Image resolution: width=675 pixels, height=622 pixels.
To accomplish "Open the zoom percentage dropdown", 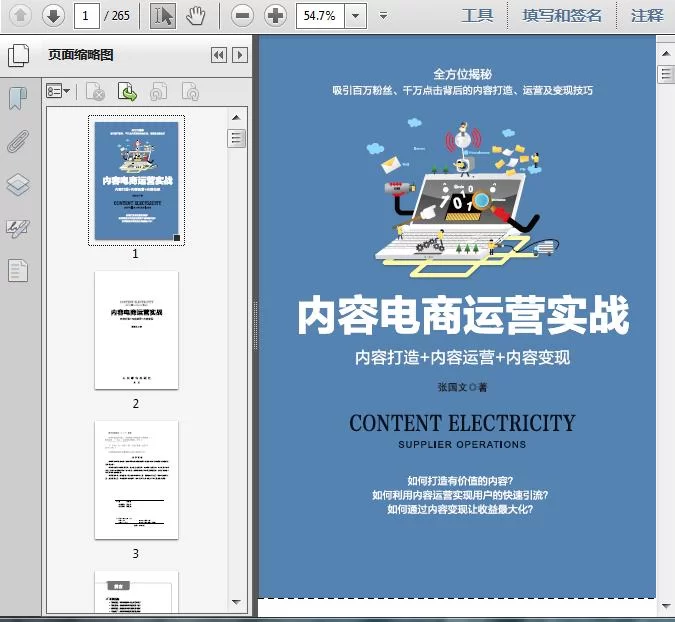I will pyautogui.click(x=354, y=16).
